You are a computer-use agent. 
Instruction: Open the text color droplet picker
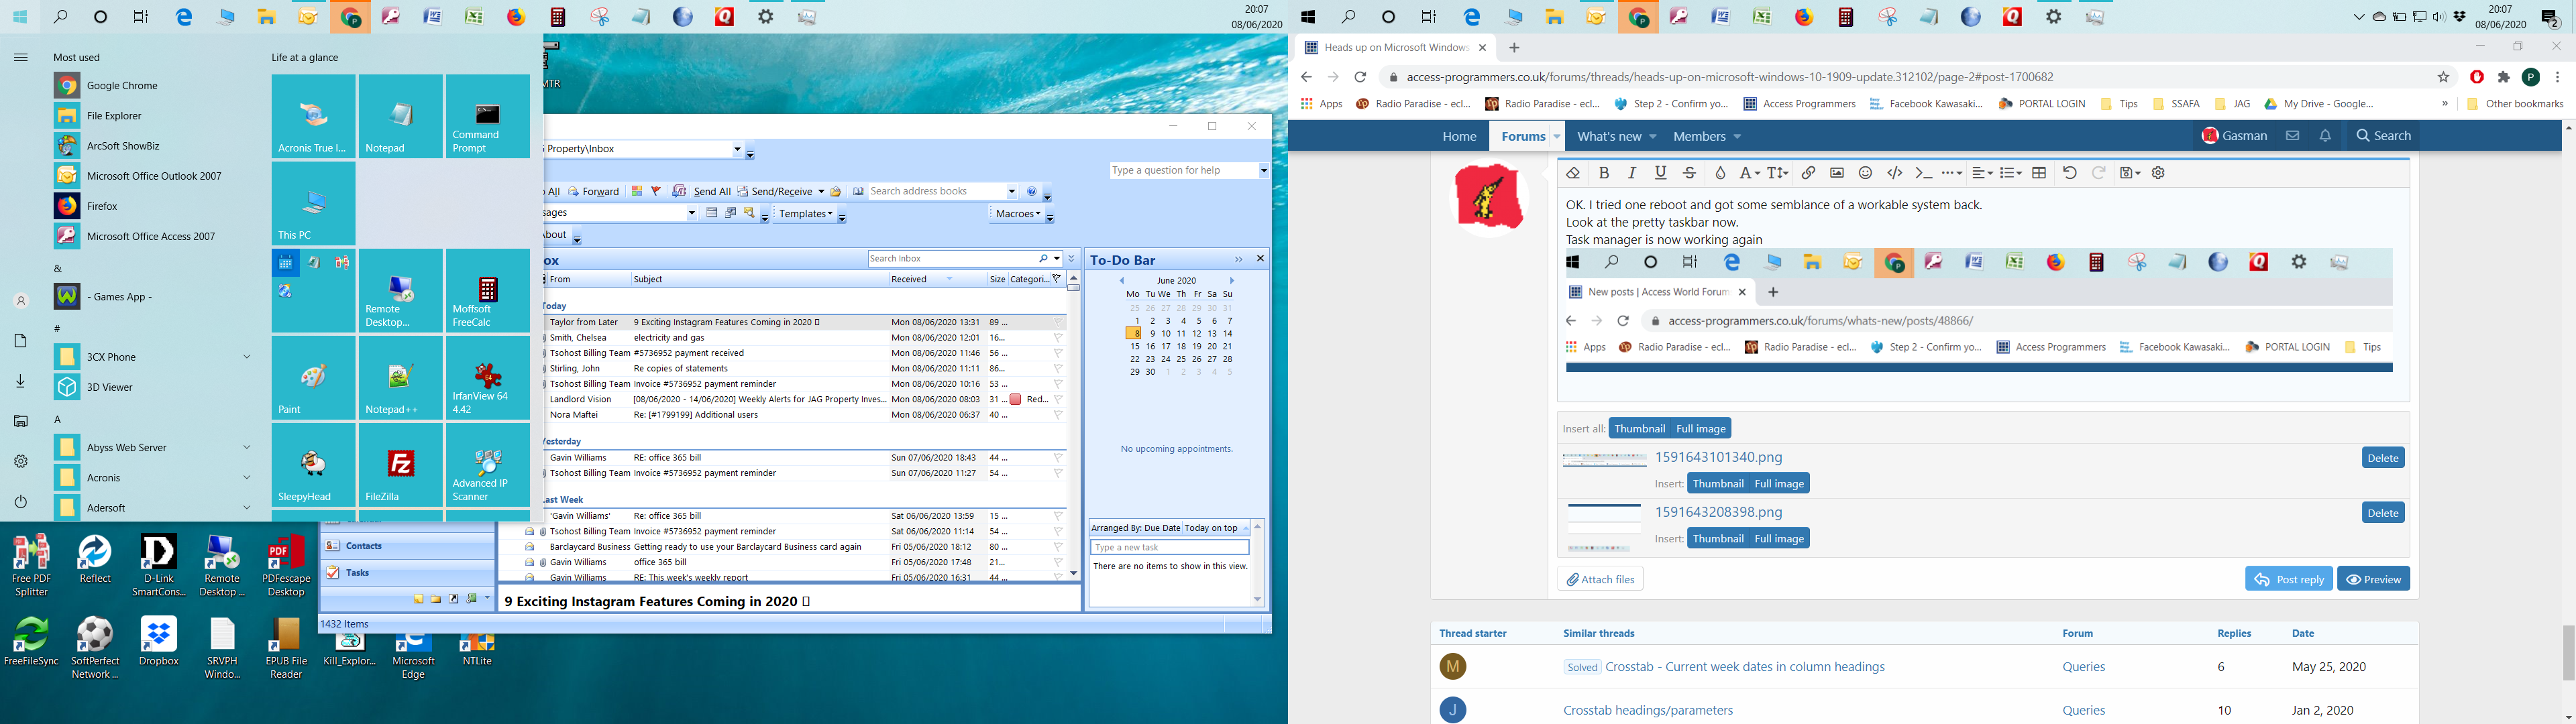1720,173
